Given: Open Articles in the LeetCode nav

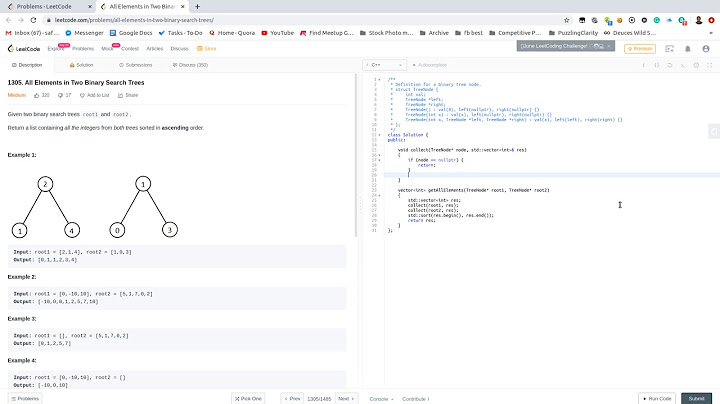Looking at the screenshot, I should click(x=155, y=49).
